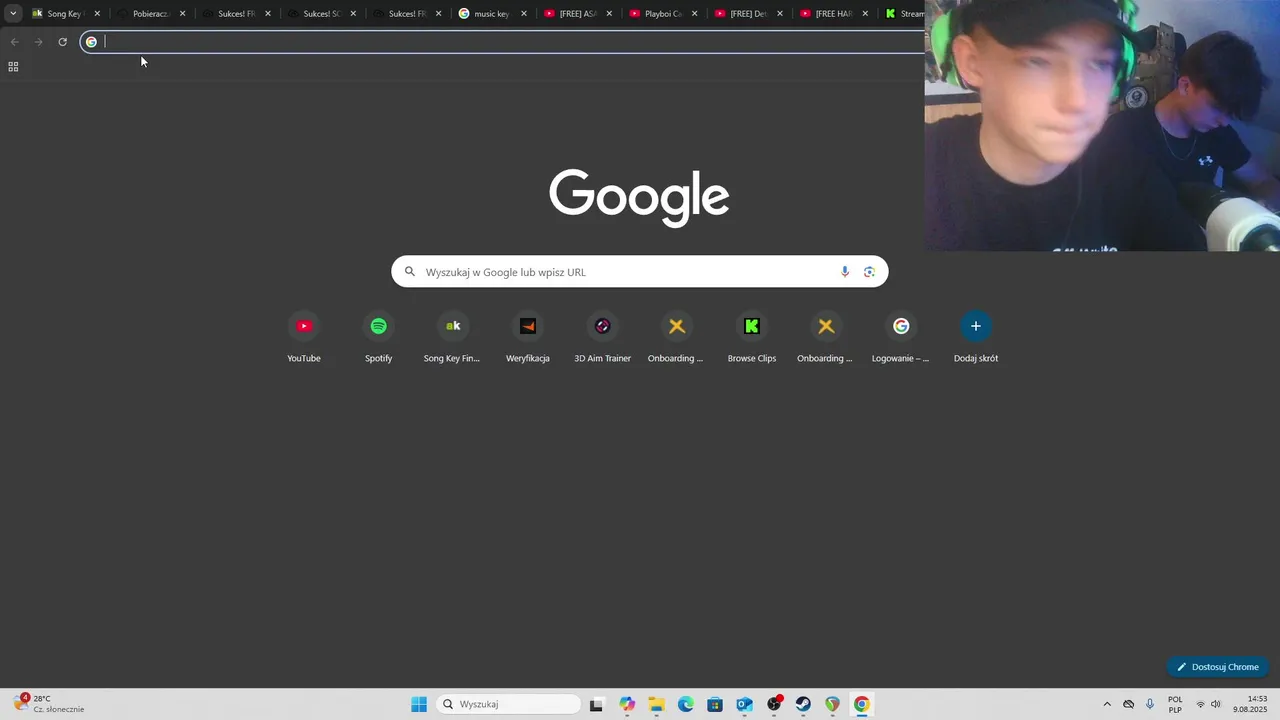The width and height of the screenshot is (1280, 720).
Task: Click the Dodaj skrót plus button
Action: pyautogui.click(x=976, y=326)
